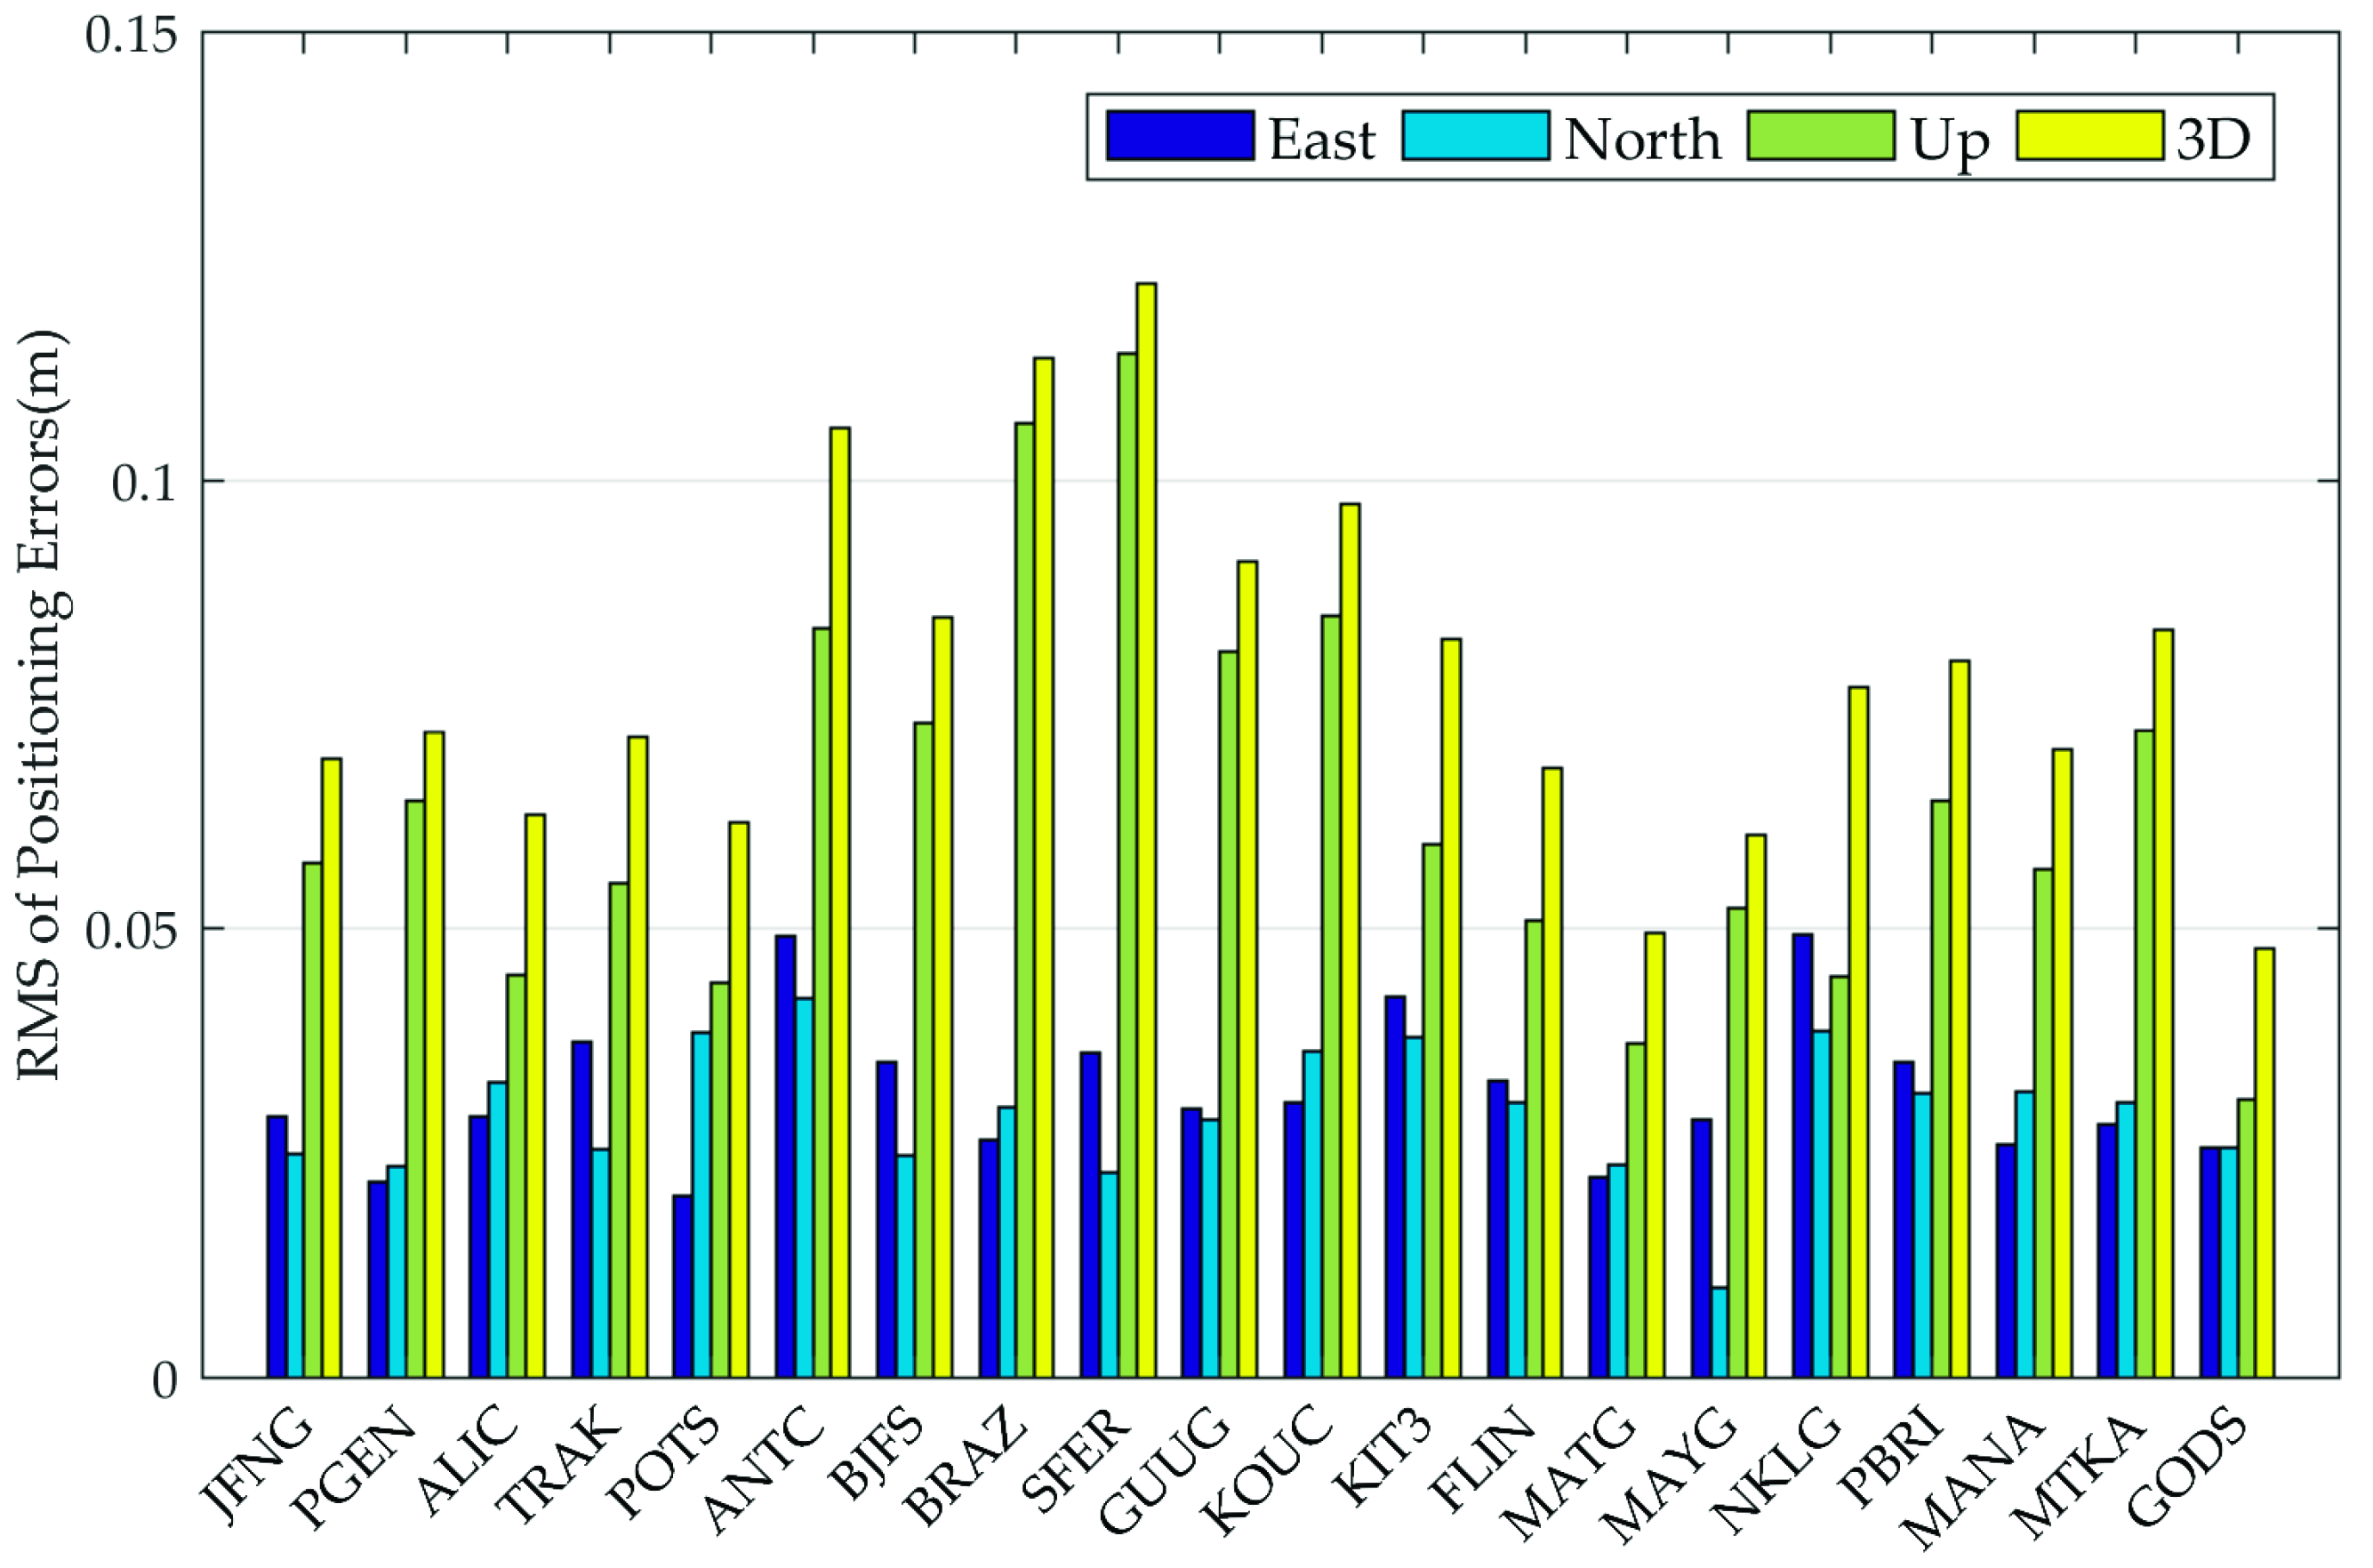Click the 0.1 y-axis tick label
This screenshot has height=1568, width=2373.
click(x=142, y=484)
